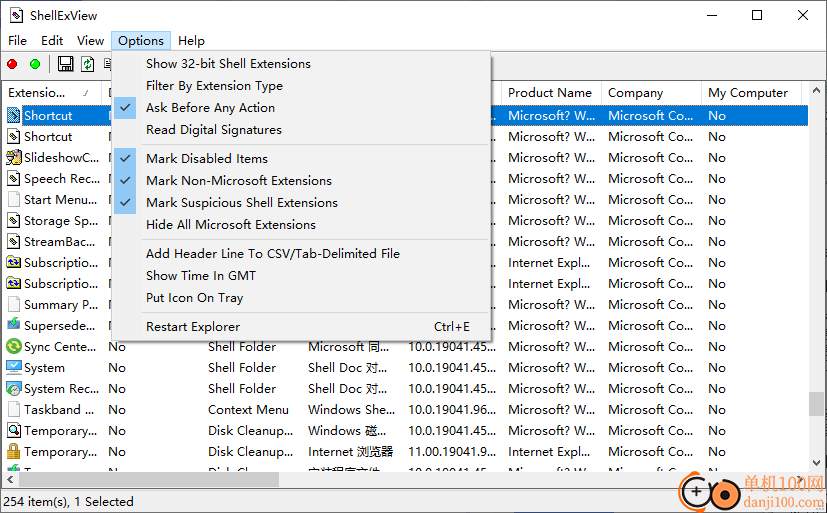Image resolution: width=827 pixels, height=513 pixels.
Task: Enable Read Digital Signatures option
Action: point(301,130)
